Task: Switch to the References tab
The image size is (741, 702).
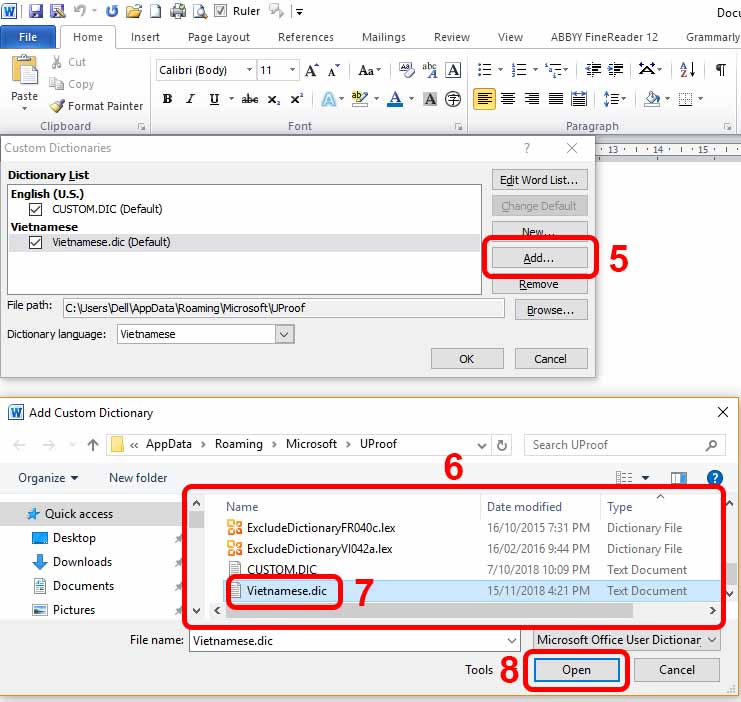Action: (306, 37)
